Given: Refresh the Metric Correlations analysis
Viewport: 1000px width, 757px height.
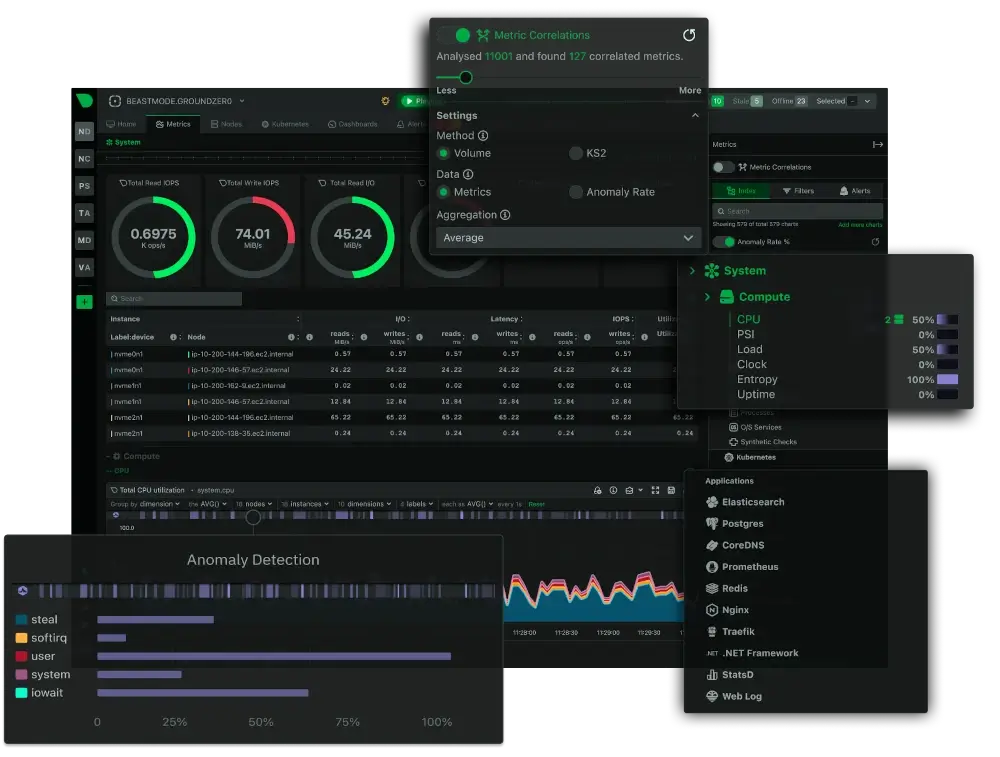Looking at the screenshot, I should click(688, 35).
